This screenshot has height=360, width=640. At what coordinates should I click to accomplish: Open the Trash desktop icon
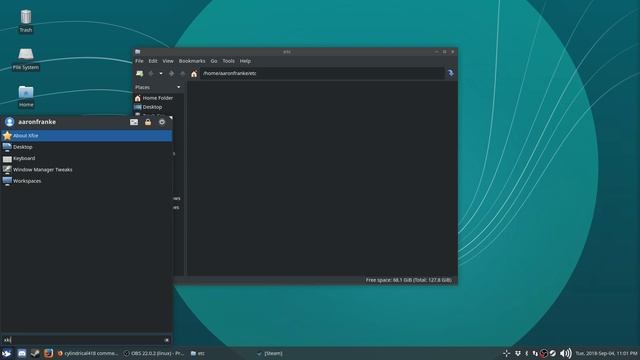click(x=26, y=21)
